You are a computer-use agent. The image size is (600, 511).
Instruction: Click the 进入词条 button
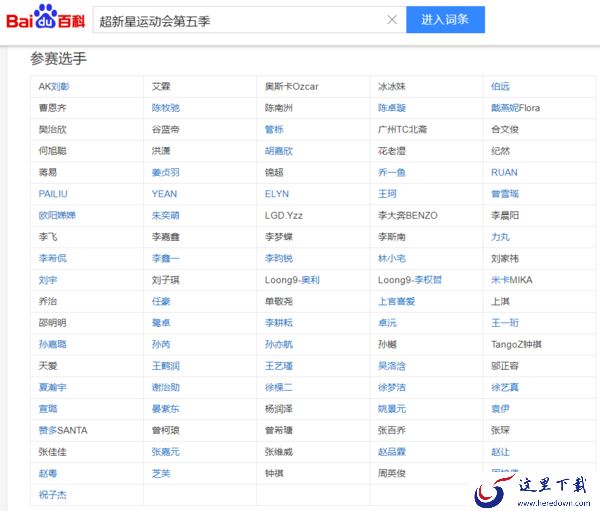(x=445, y=20)
